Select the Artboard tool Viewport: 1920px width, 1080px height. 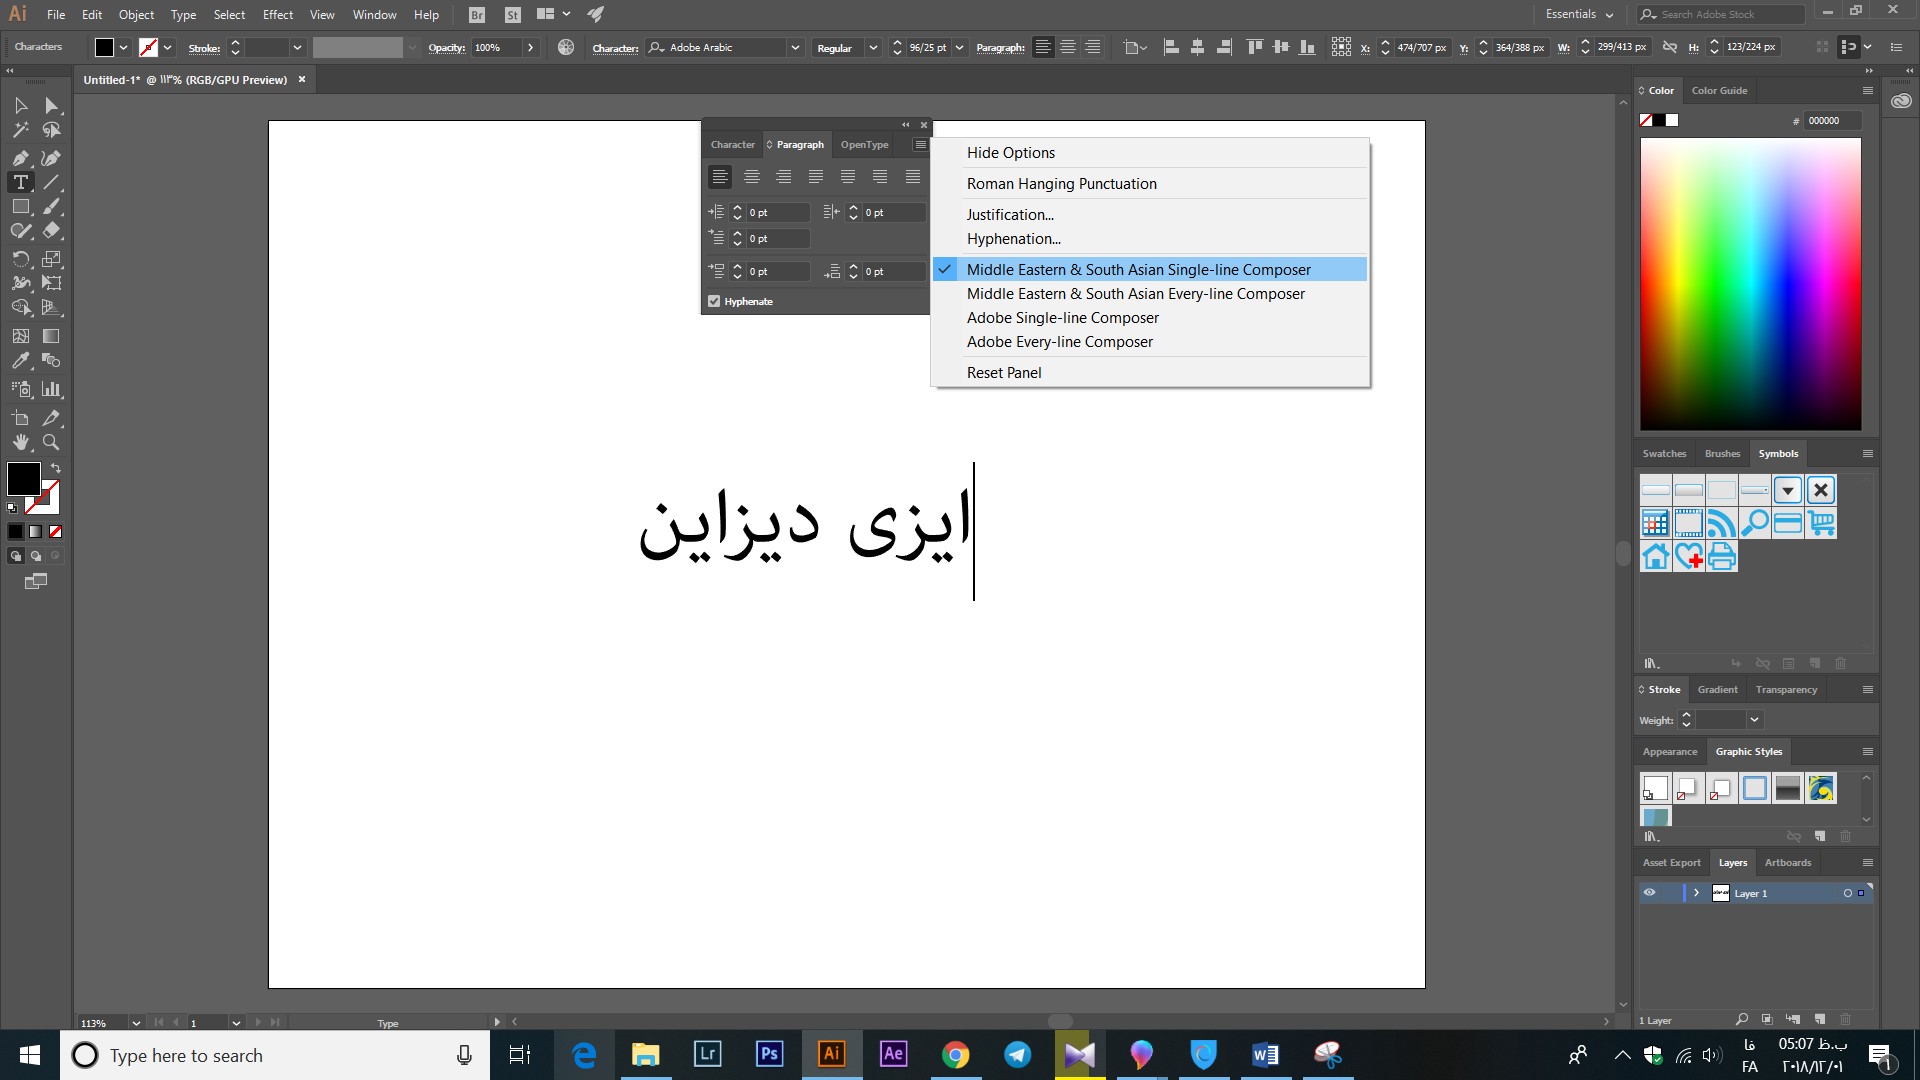point(20,418)
